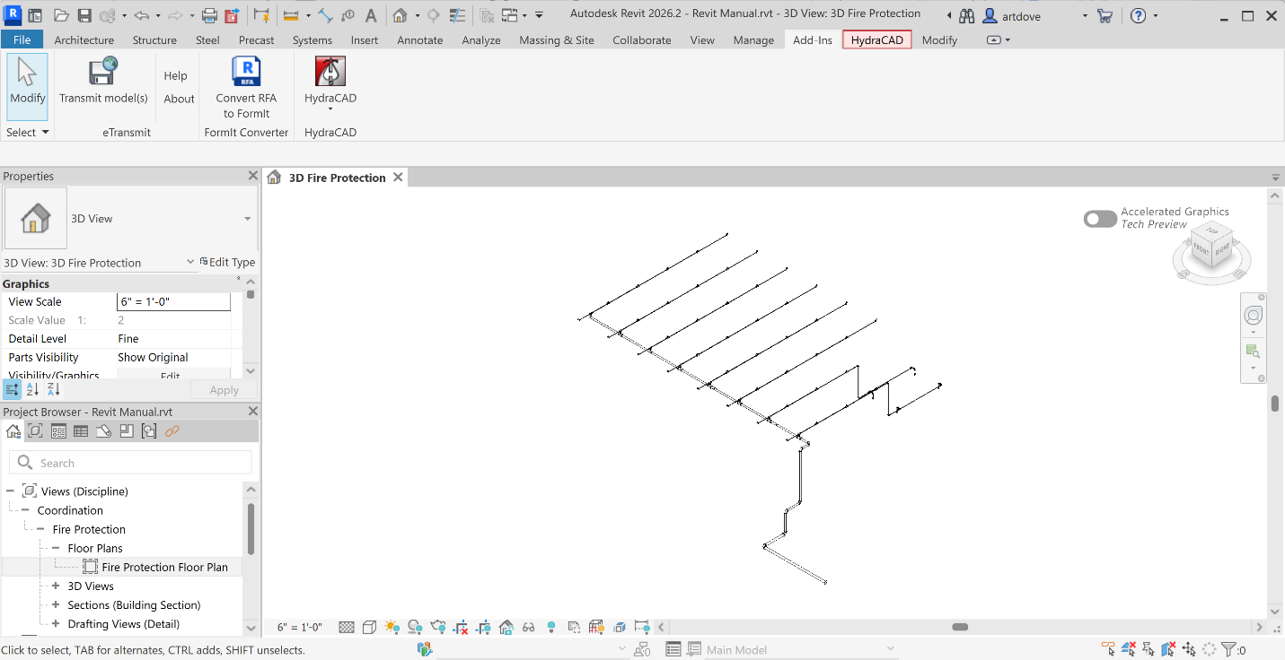Toggle Drag Elements on Selection icon
The height and width of the screenshot is (660, 1285).
tap(1189, 649)
